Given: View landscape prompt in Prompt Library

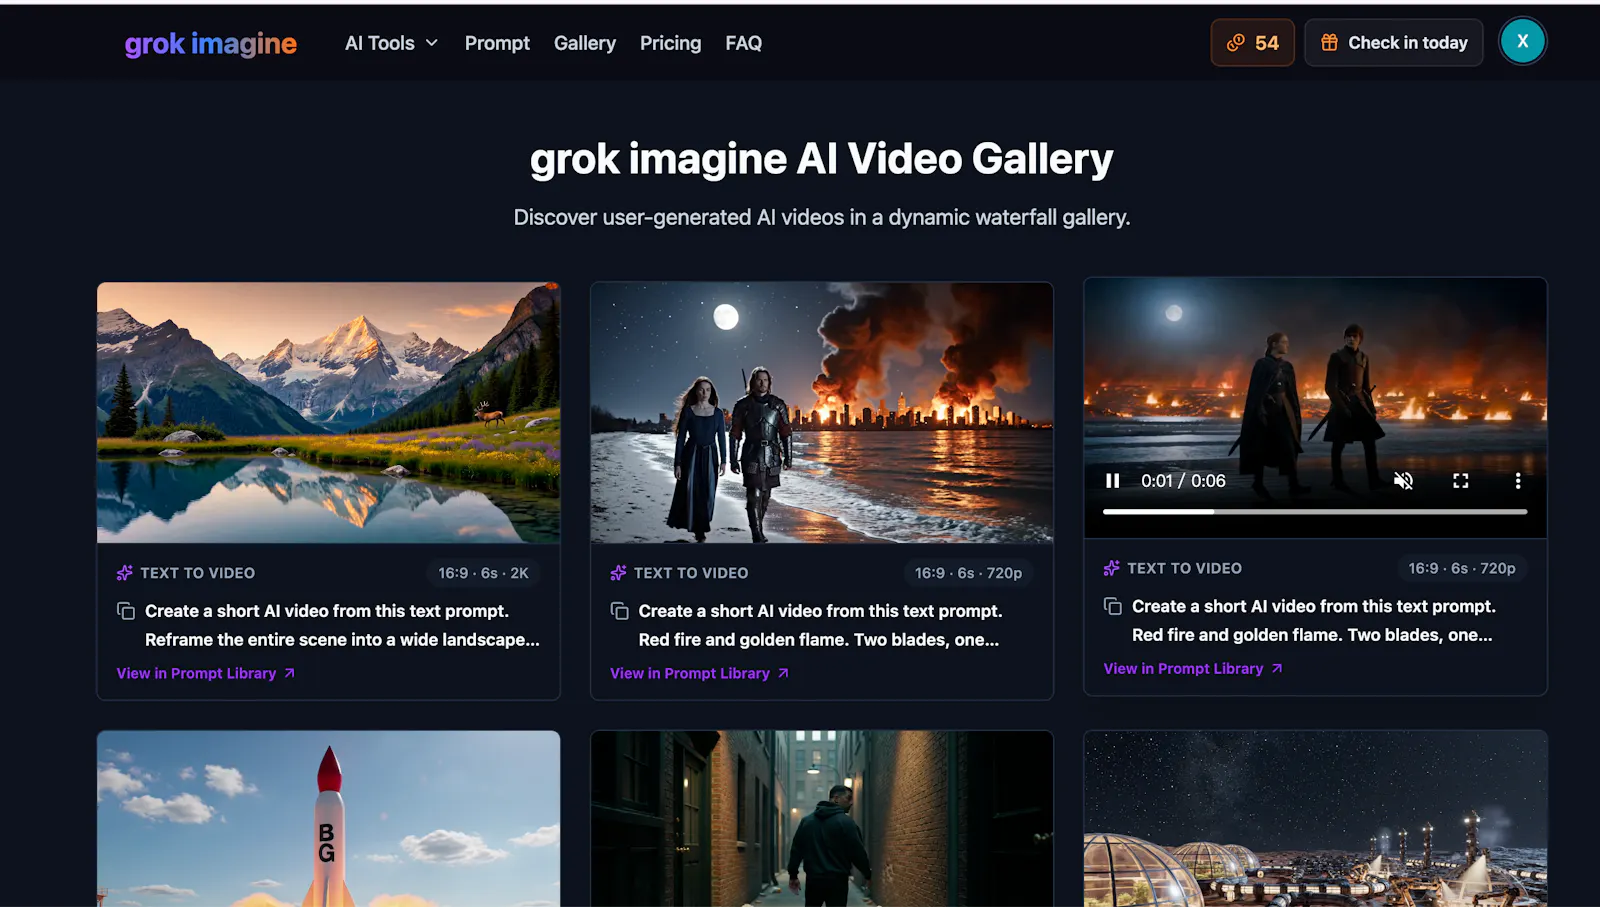Looking at the screenshot, I should coord(205,673).
